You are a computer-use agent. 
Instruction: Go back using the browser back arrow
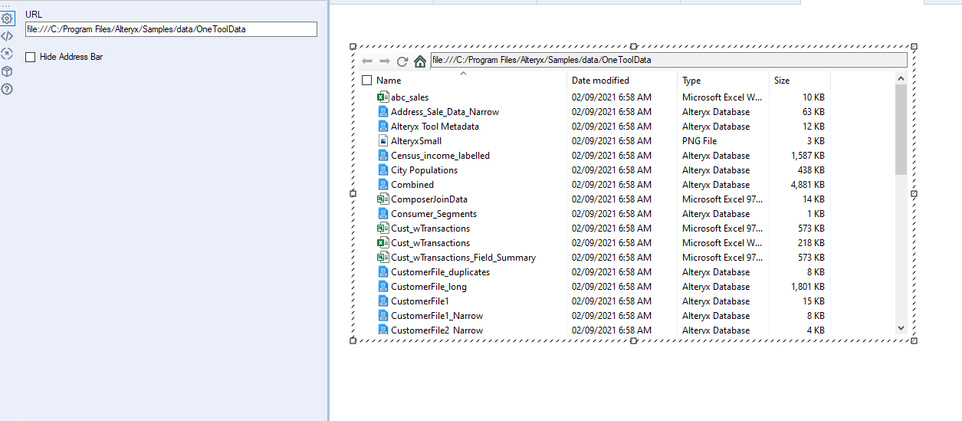click(x=367, y=61)
